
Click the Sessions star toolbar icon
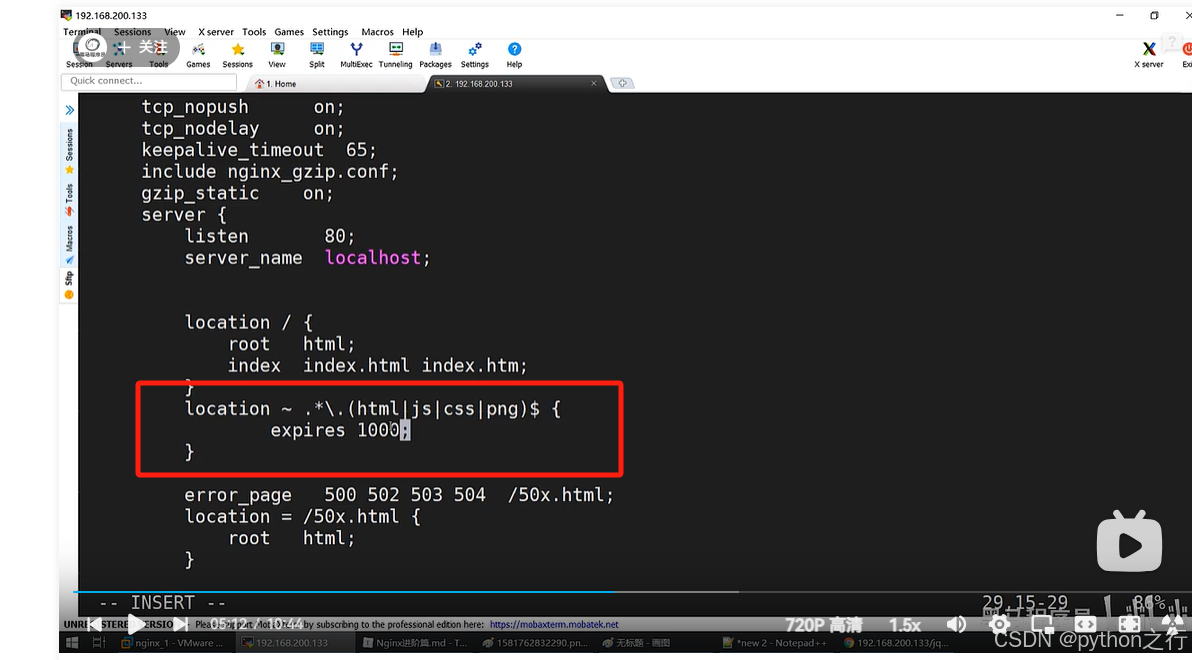click(x=237, y=55)
